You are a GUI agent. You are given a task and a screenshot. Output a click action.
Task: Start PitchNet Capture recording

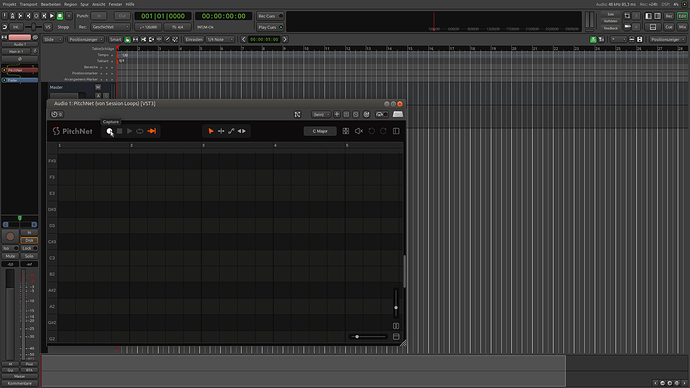pos(110,131)
